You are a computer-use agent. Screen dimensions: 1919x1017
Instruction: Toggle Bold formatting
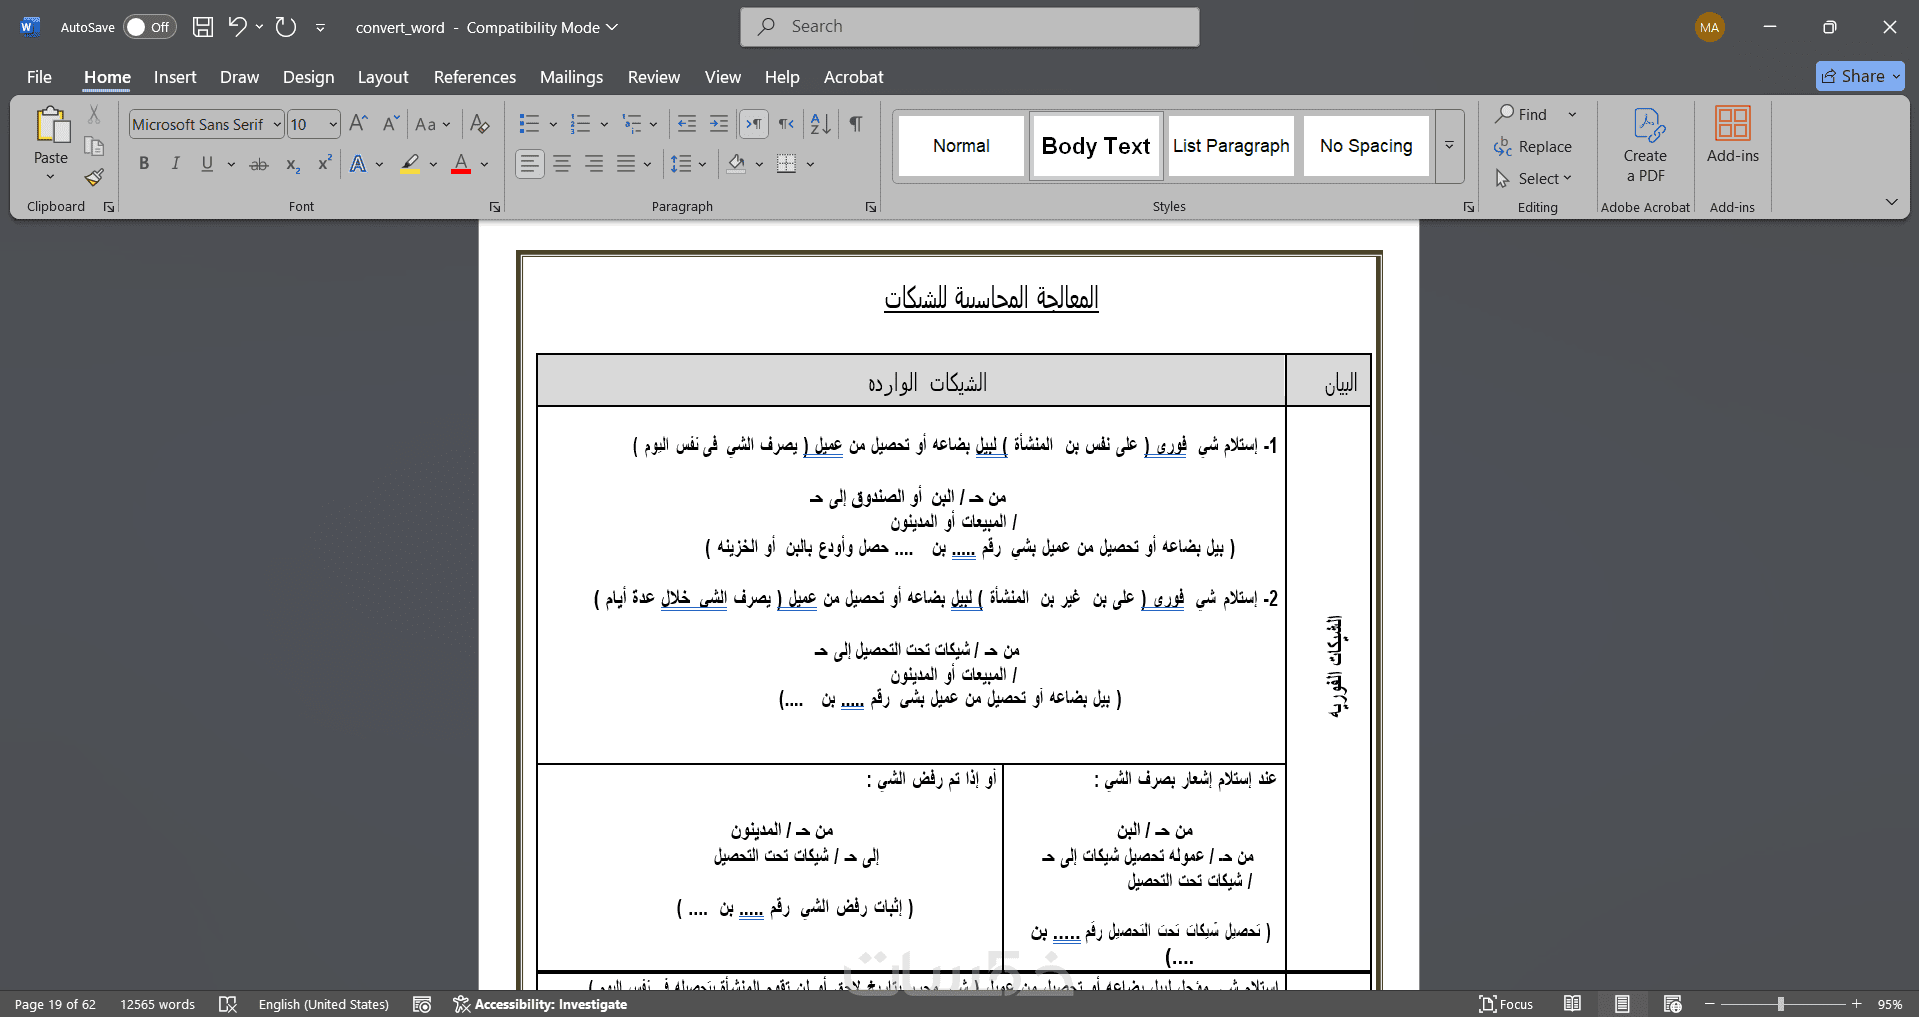point(144,164)
